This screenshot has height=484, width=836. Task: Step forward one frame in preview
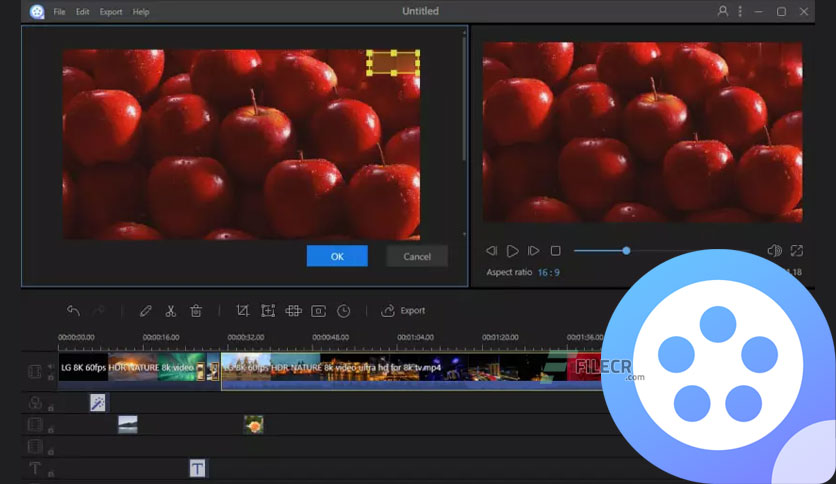(x=533, y=251)
